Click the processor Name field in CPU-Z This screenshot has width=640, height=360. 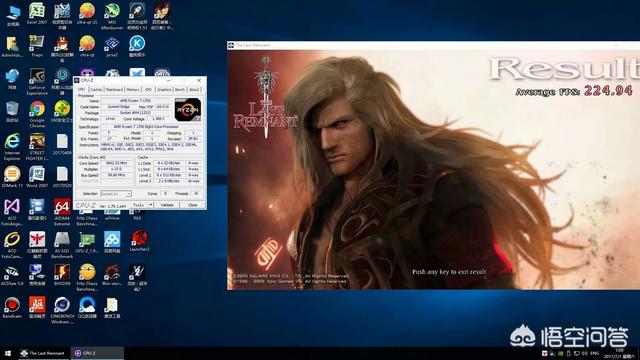tap(136, 100)
